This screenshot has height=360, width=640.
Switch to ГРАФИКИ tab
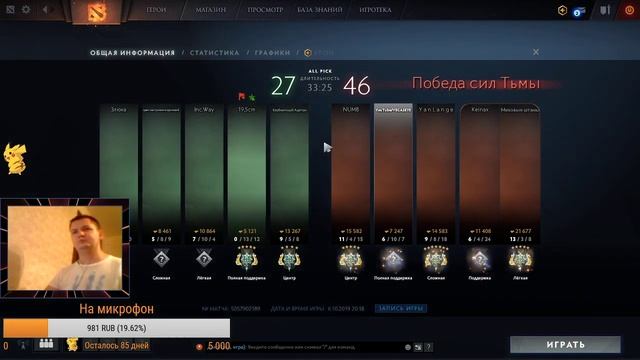[x=272, y=53]
